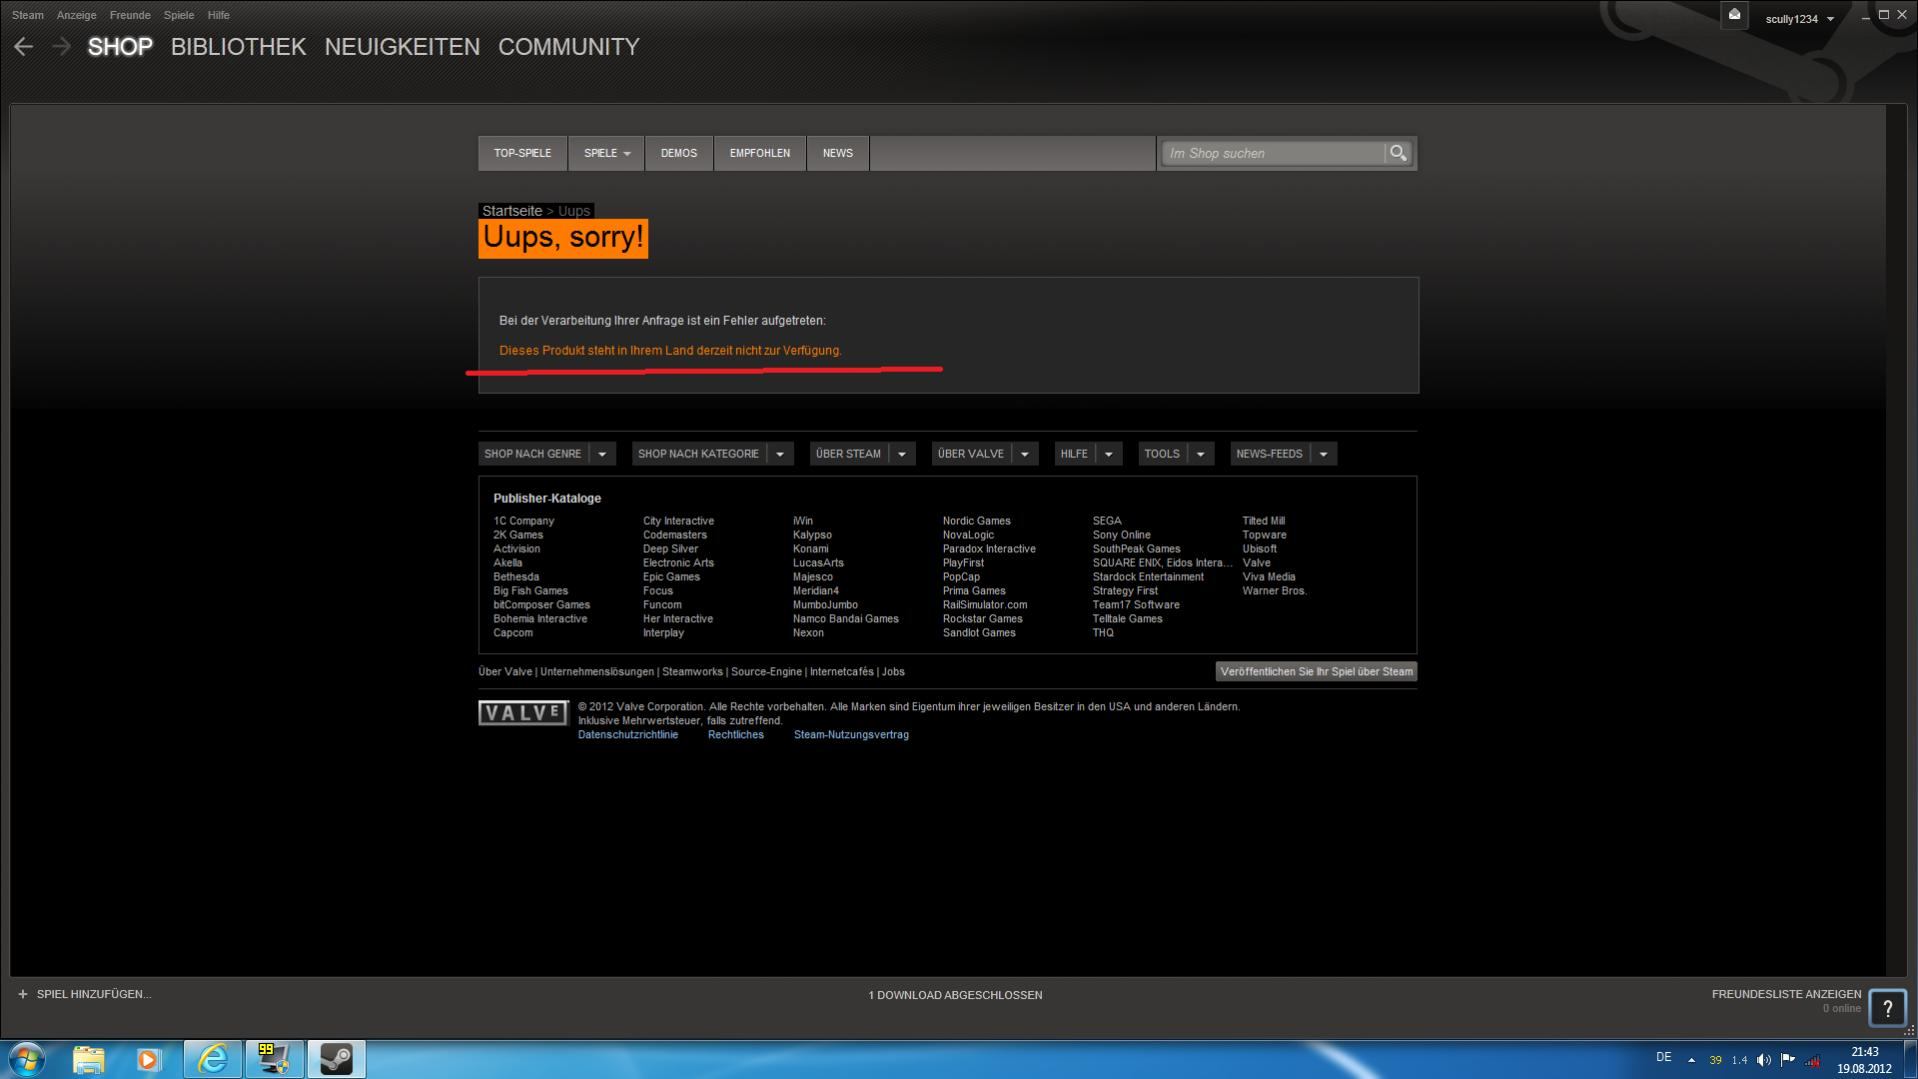1918x1079 pixels.
Task: Open the Steam menu
Action: 28,15
